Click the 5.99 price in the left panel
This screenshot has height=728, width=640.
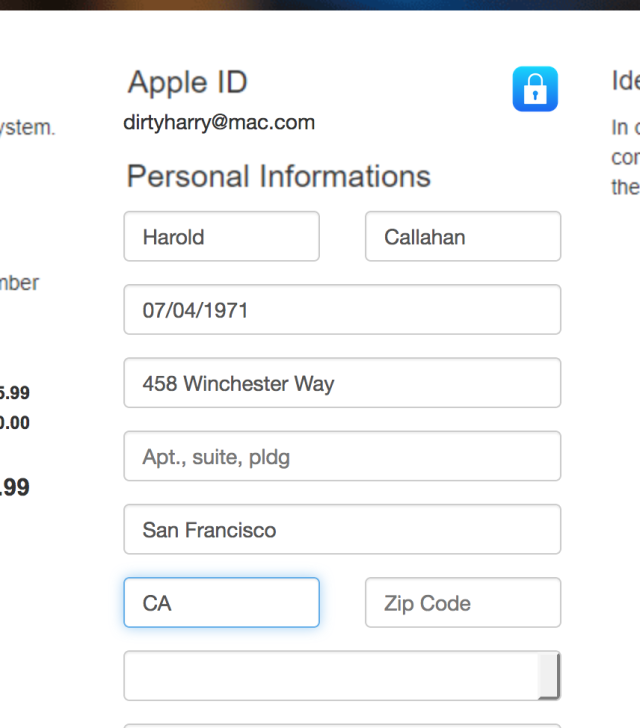click(15, 393)
